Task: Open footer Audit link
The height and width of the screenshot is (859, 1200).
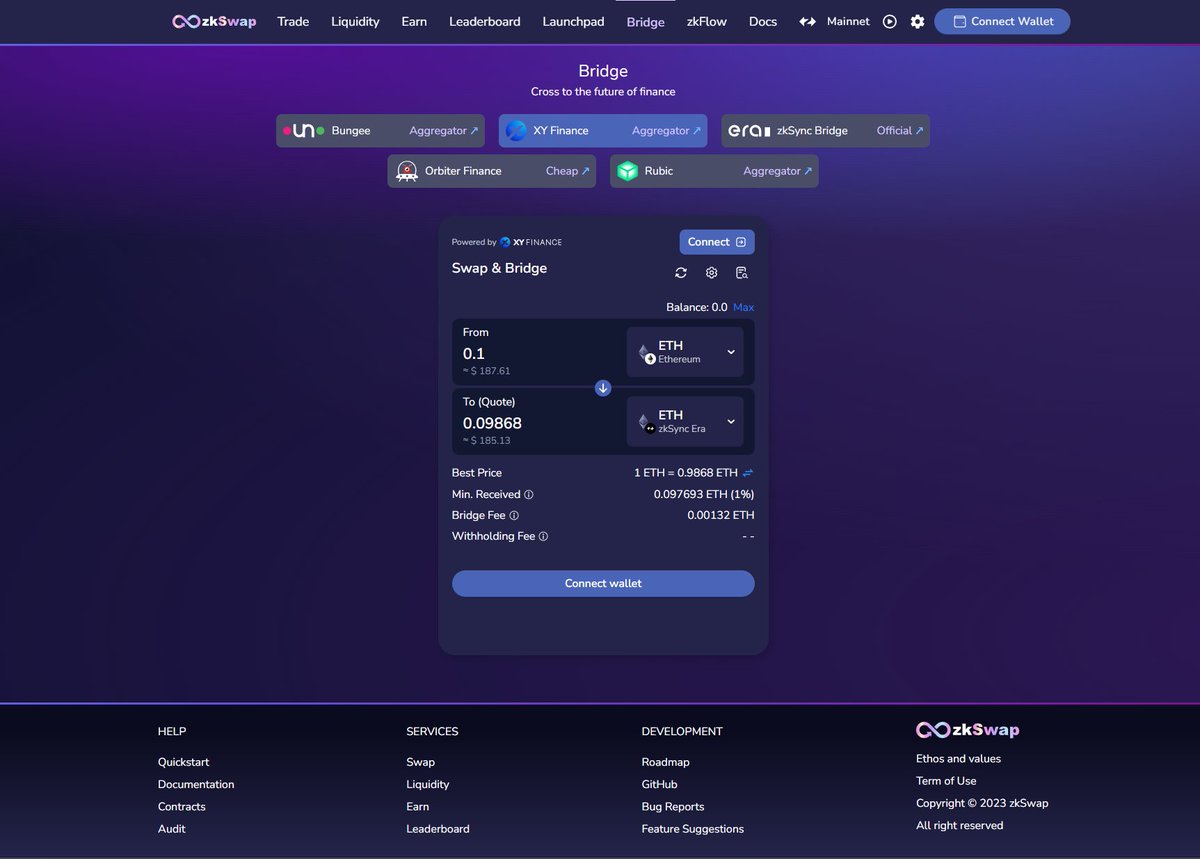Action: point(172,829)
